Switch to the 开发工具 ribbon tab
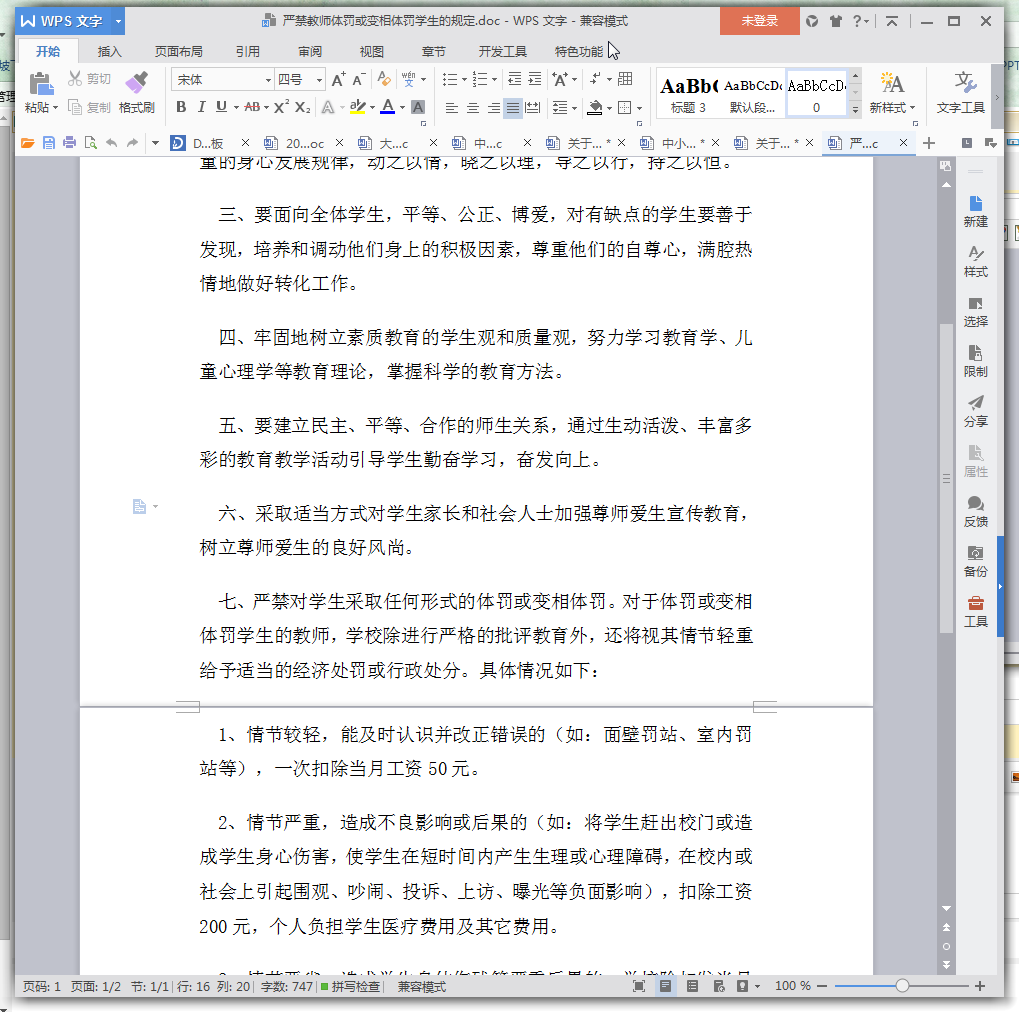Image resolution: width=1019 pixels, height=1012 pixels. click(502, 51)
